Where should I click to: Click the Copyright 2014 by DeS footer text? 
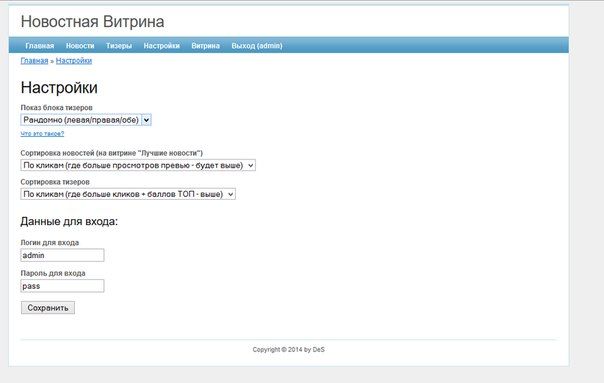[x=289, y=349]
